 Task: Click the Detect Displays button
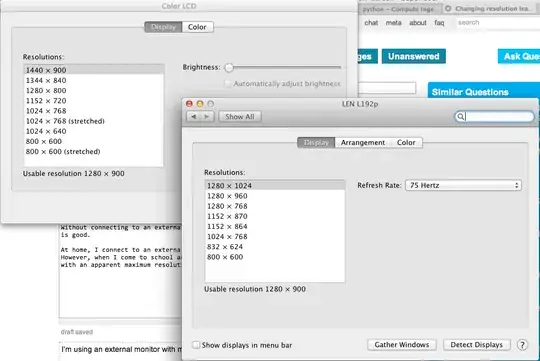coord(476,345)
